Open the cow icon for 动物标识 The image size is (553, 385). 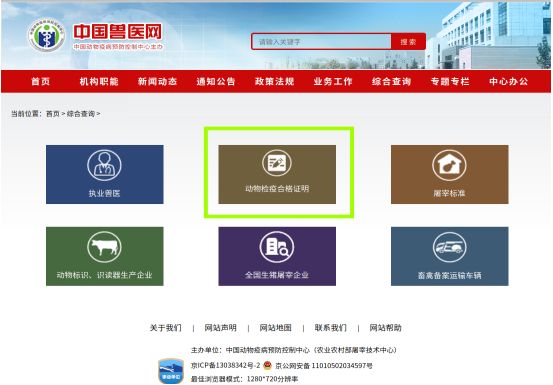point(104,247)
